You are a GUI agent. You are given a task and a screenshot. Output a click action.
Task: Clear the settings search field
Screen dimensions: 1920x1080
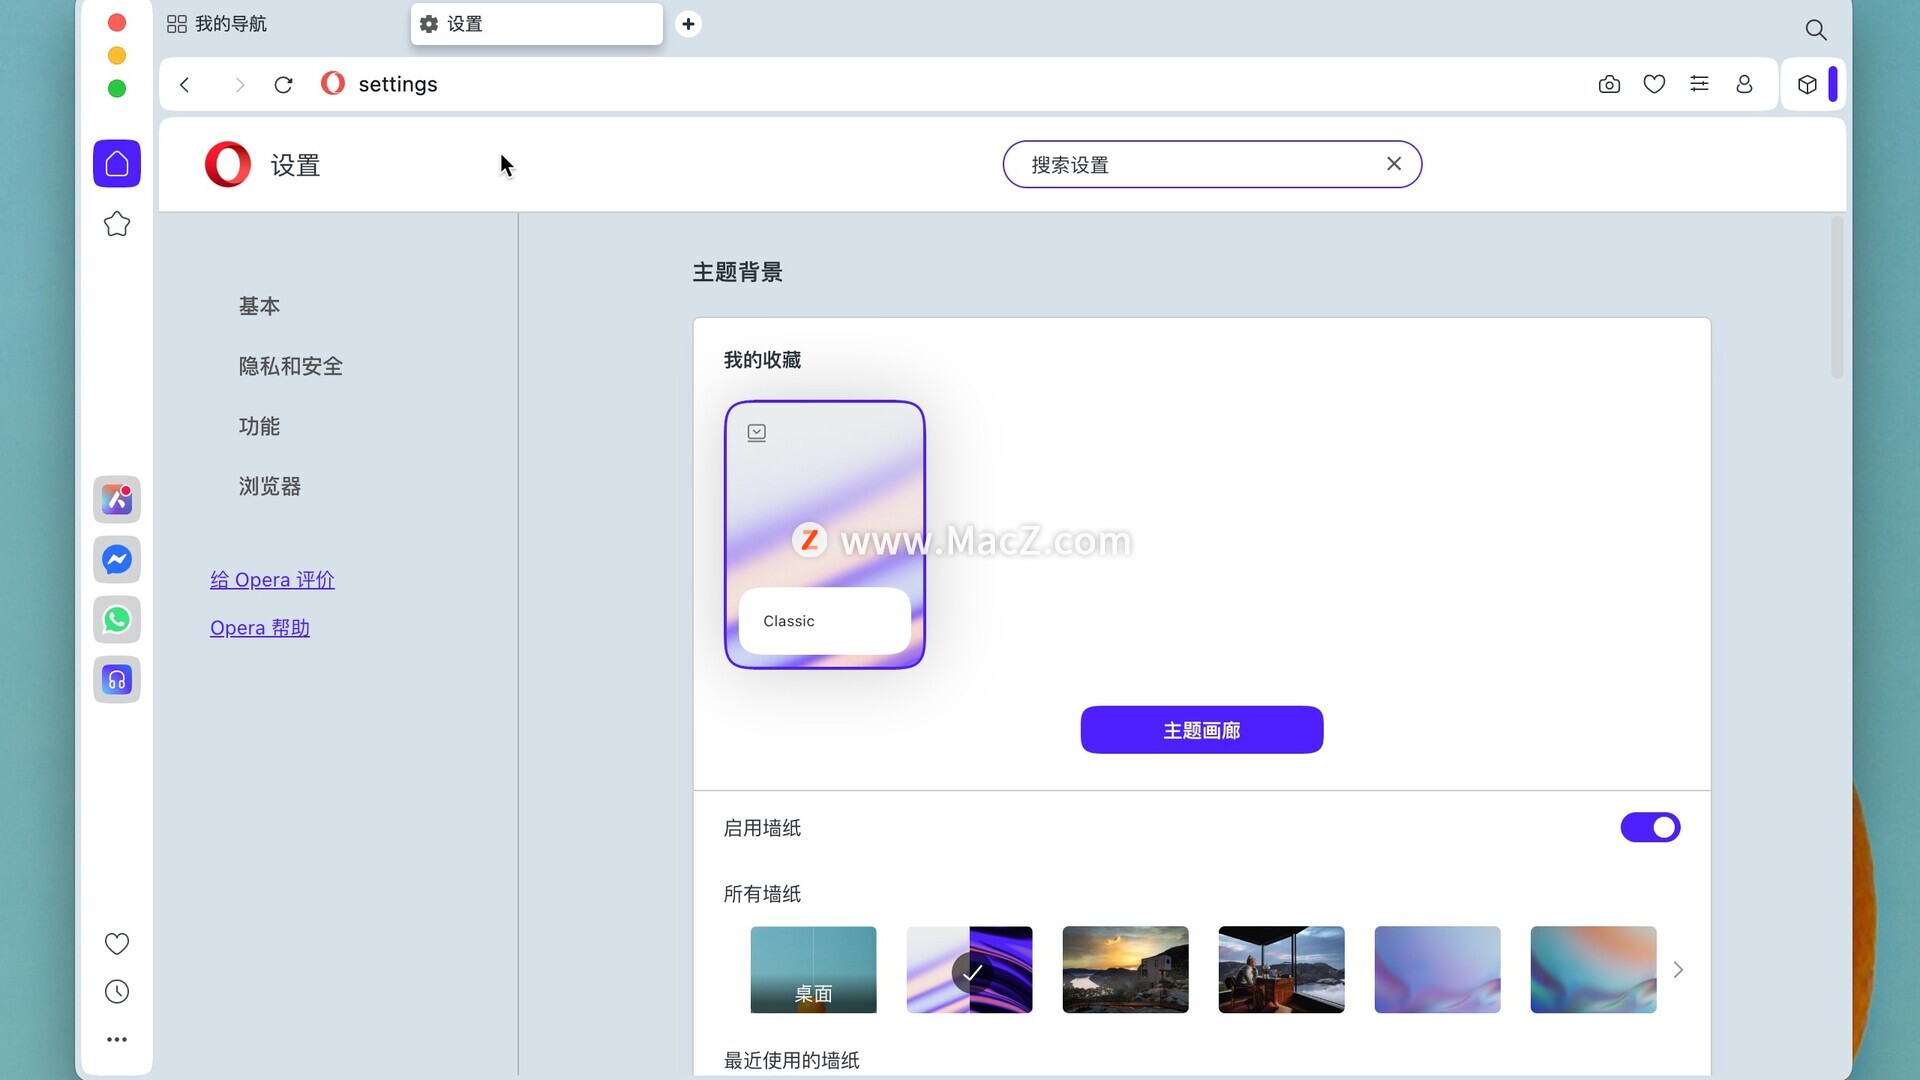click(1394, 163)
